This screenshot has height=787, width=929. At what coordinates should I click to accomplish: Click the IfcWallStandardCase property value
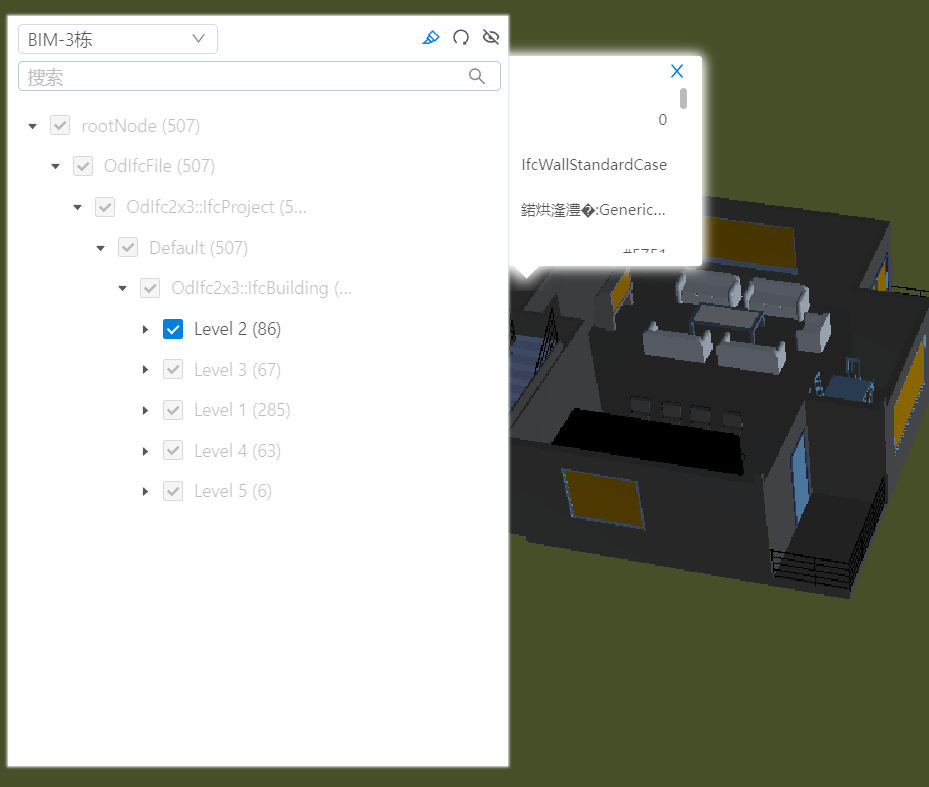click(x=594, y=164)
